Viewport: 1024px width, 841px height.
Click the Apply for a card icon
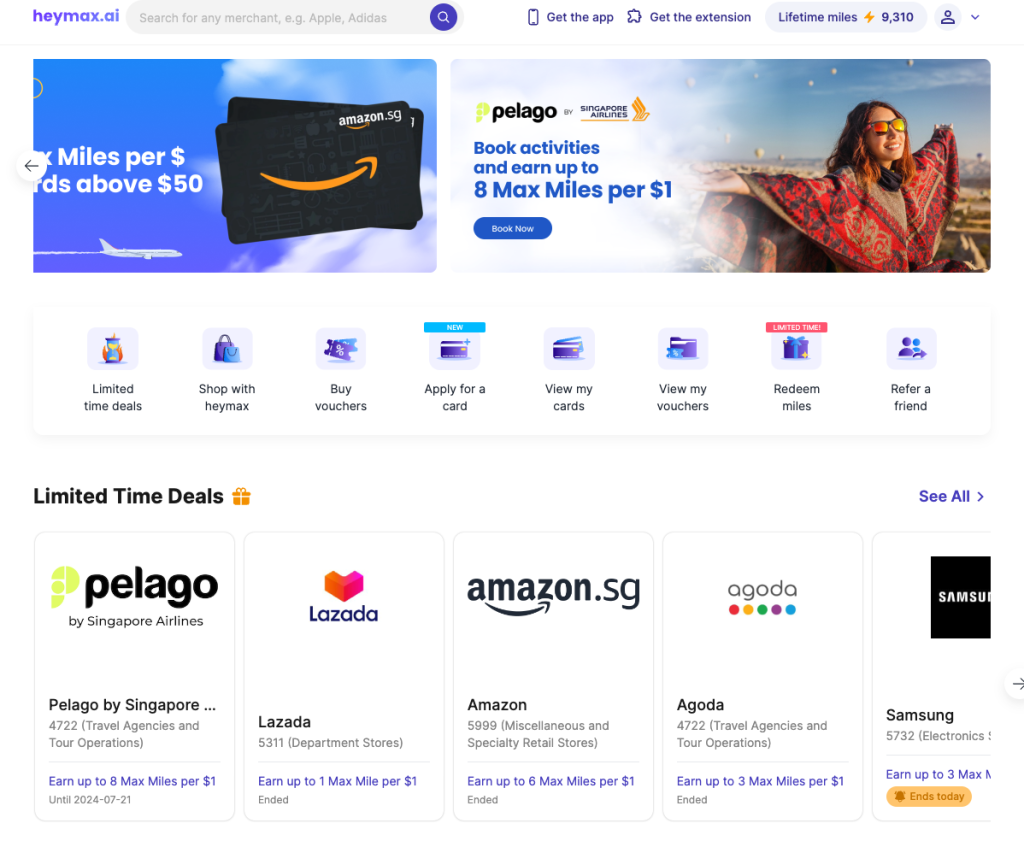tap(455, 349)
